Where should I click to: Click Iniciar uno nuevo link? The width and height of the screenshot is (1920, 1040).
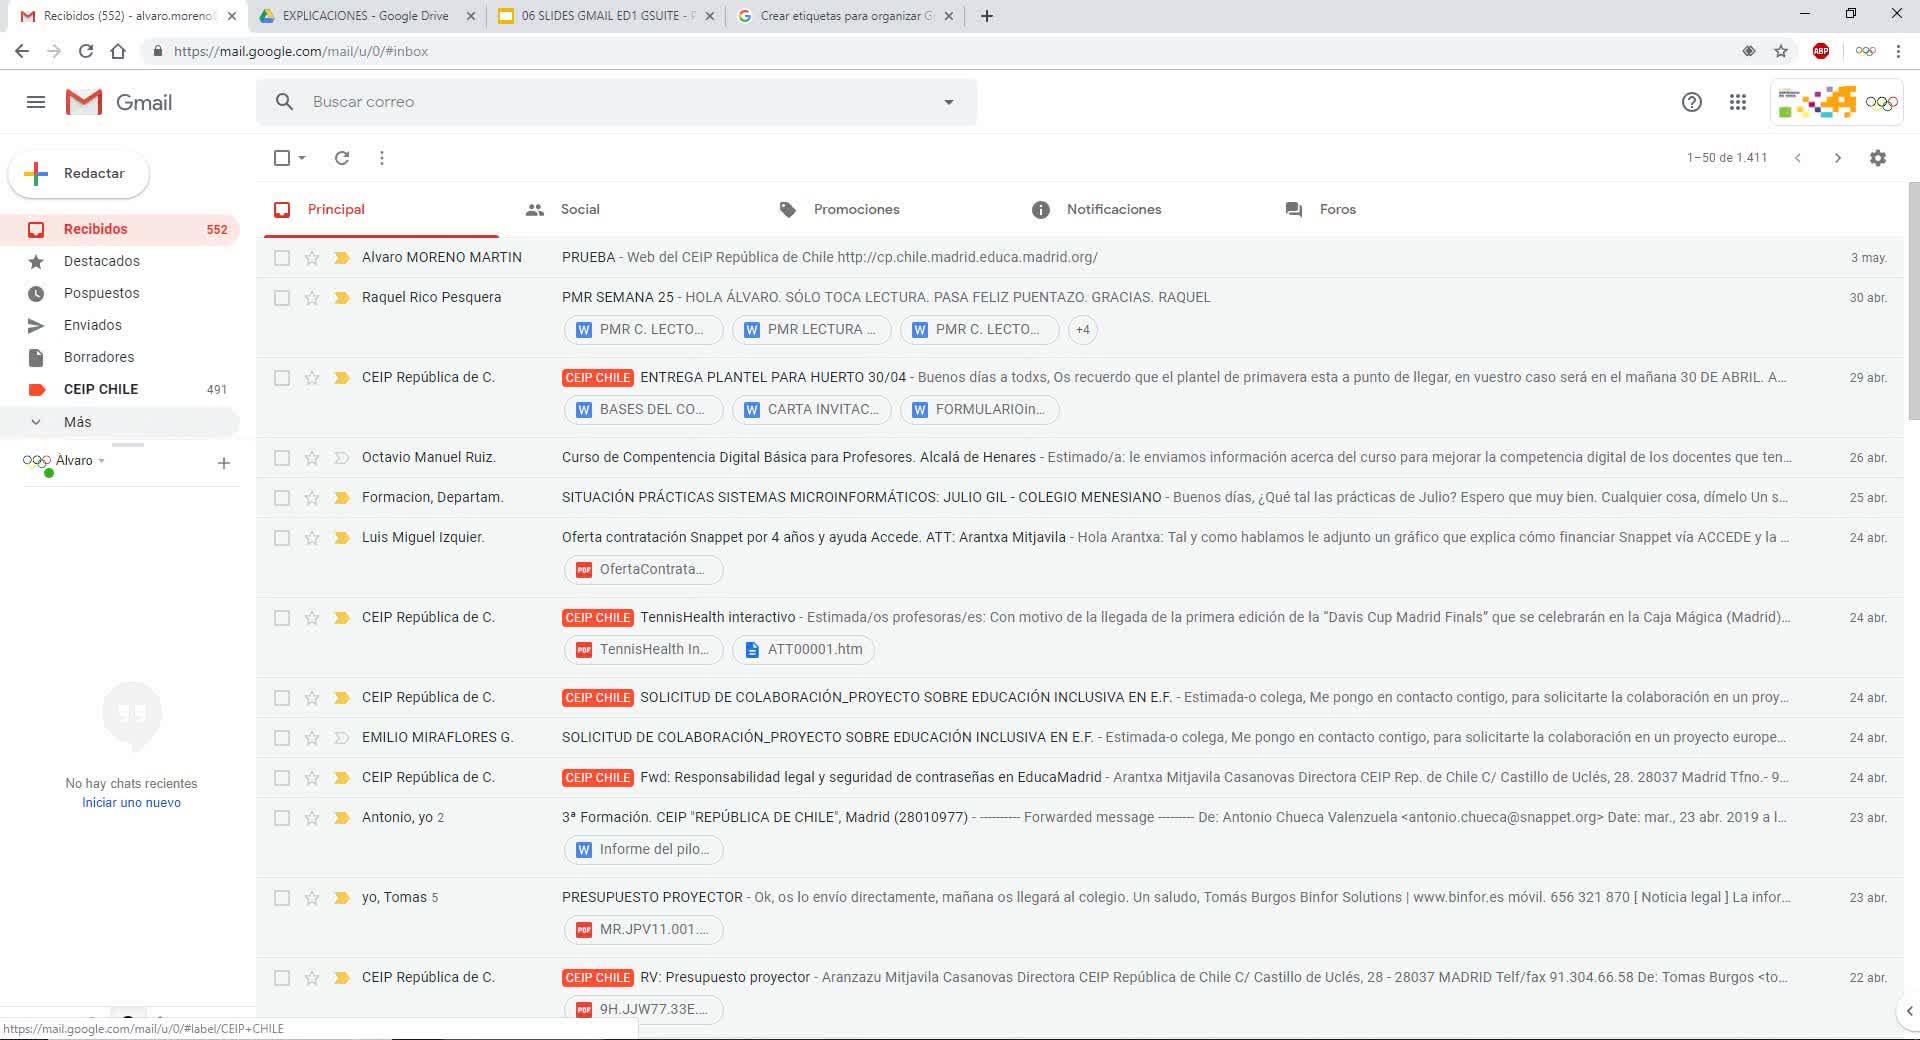coord(131,803)
